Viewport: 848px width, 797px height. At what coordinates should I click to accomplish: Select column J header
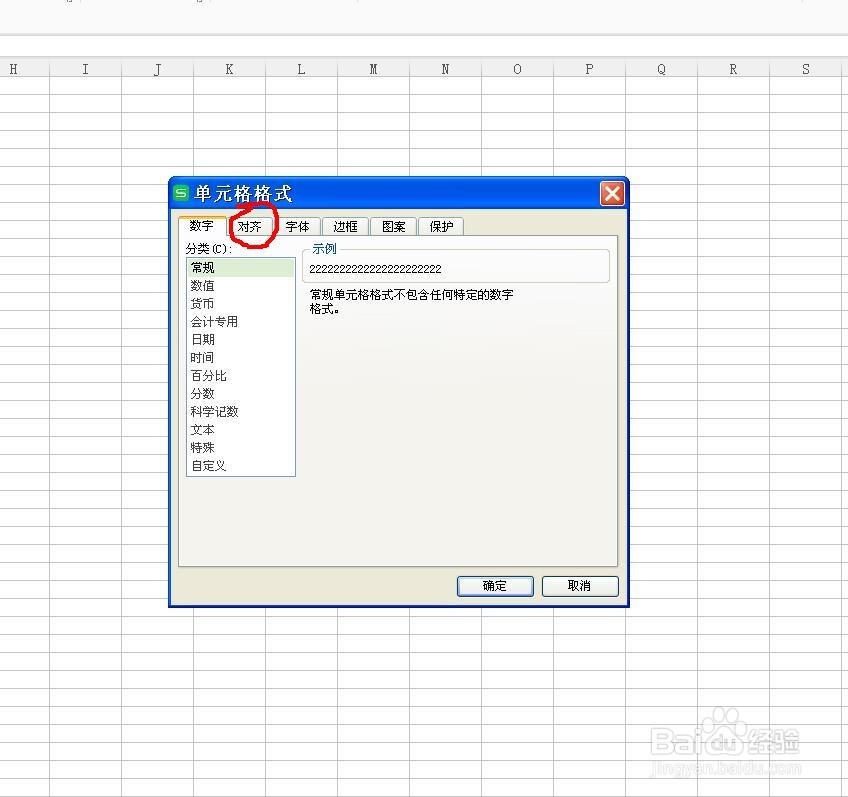[157, 69]
